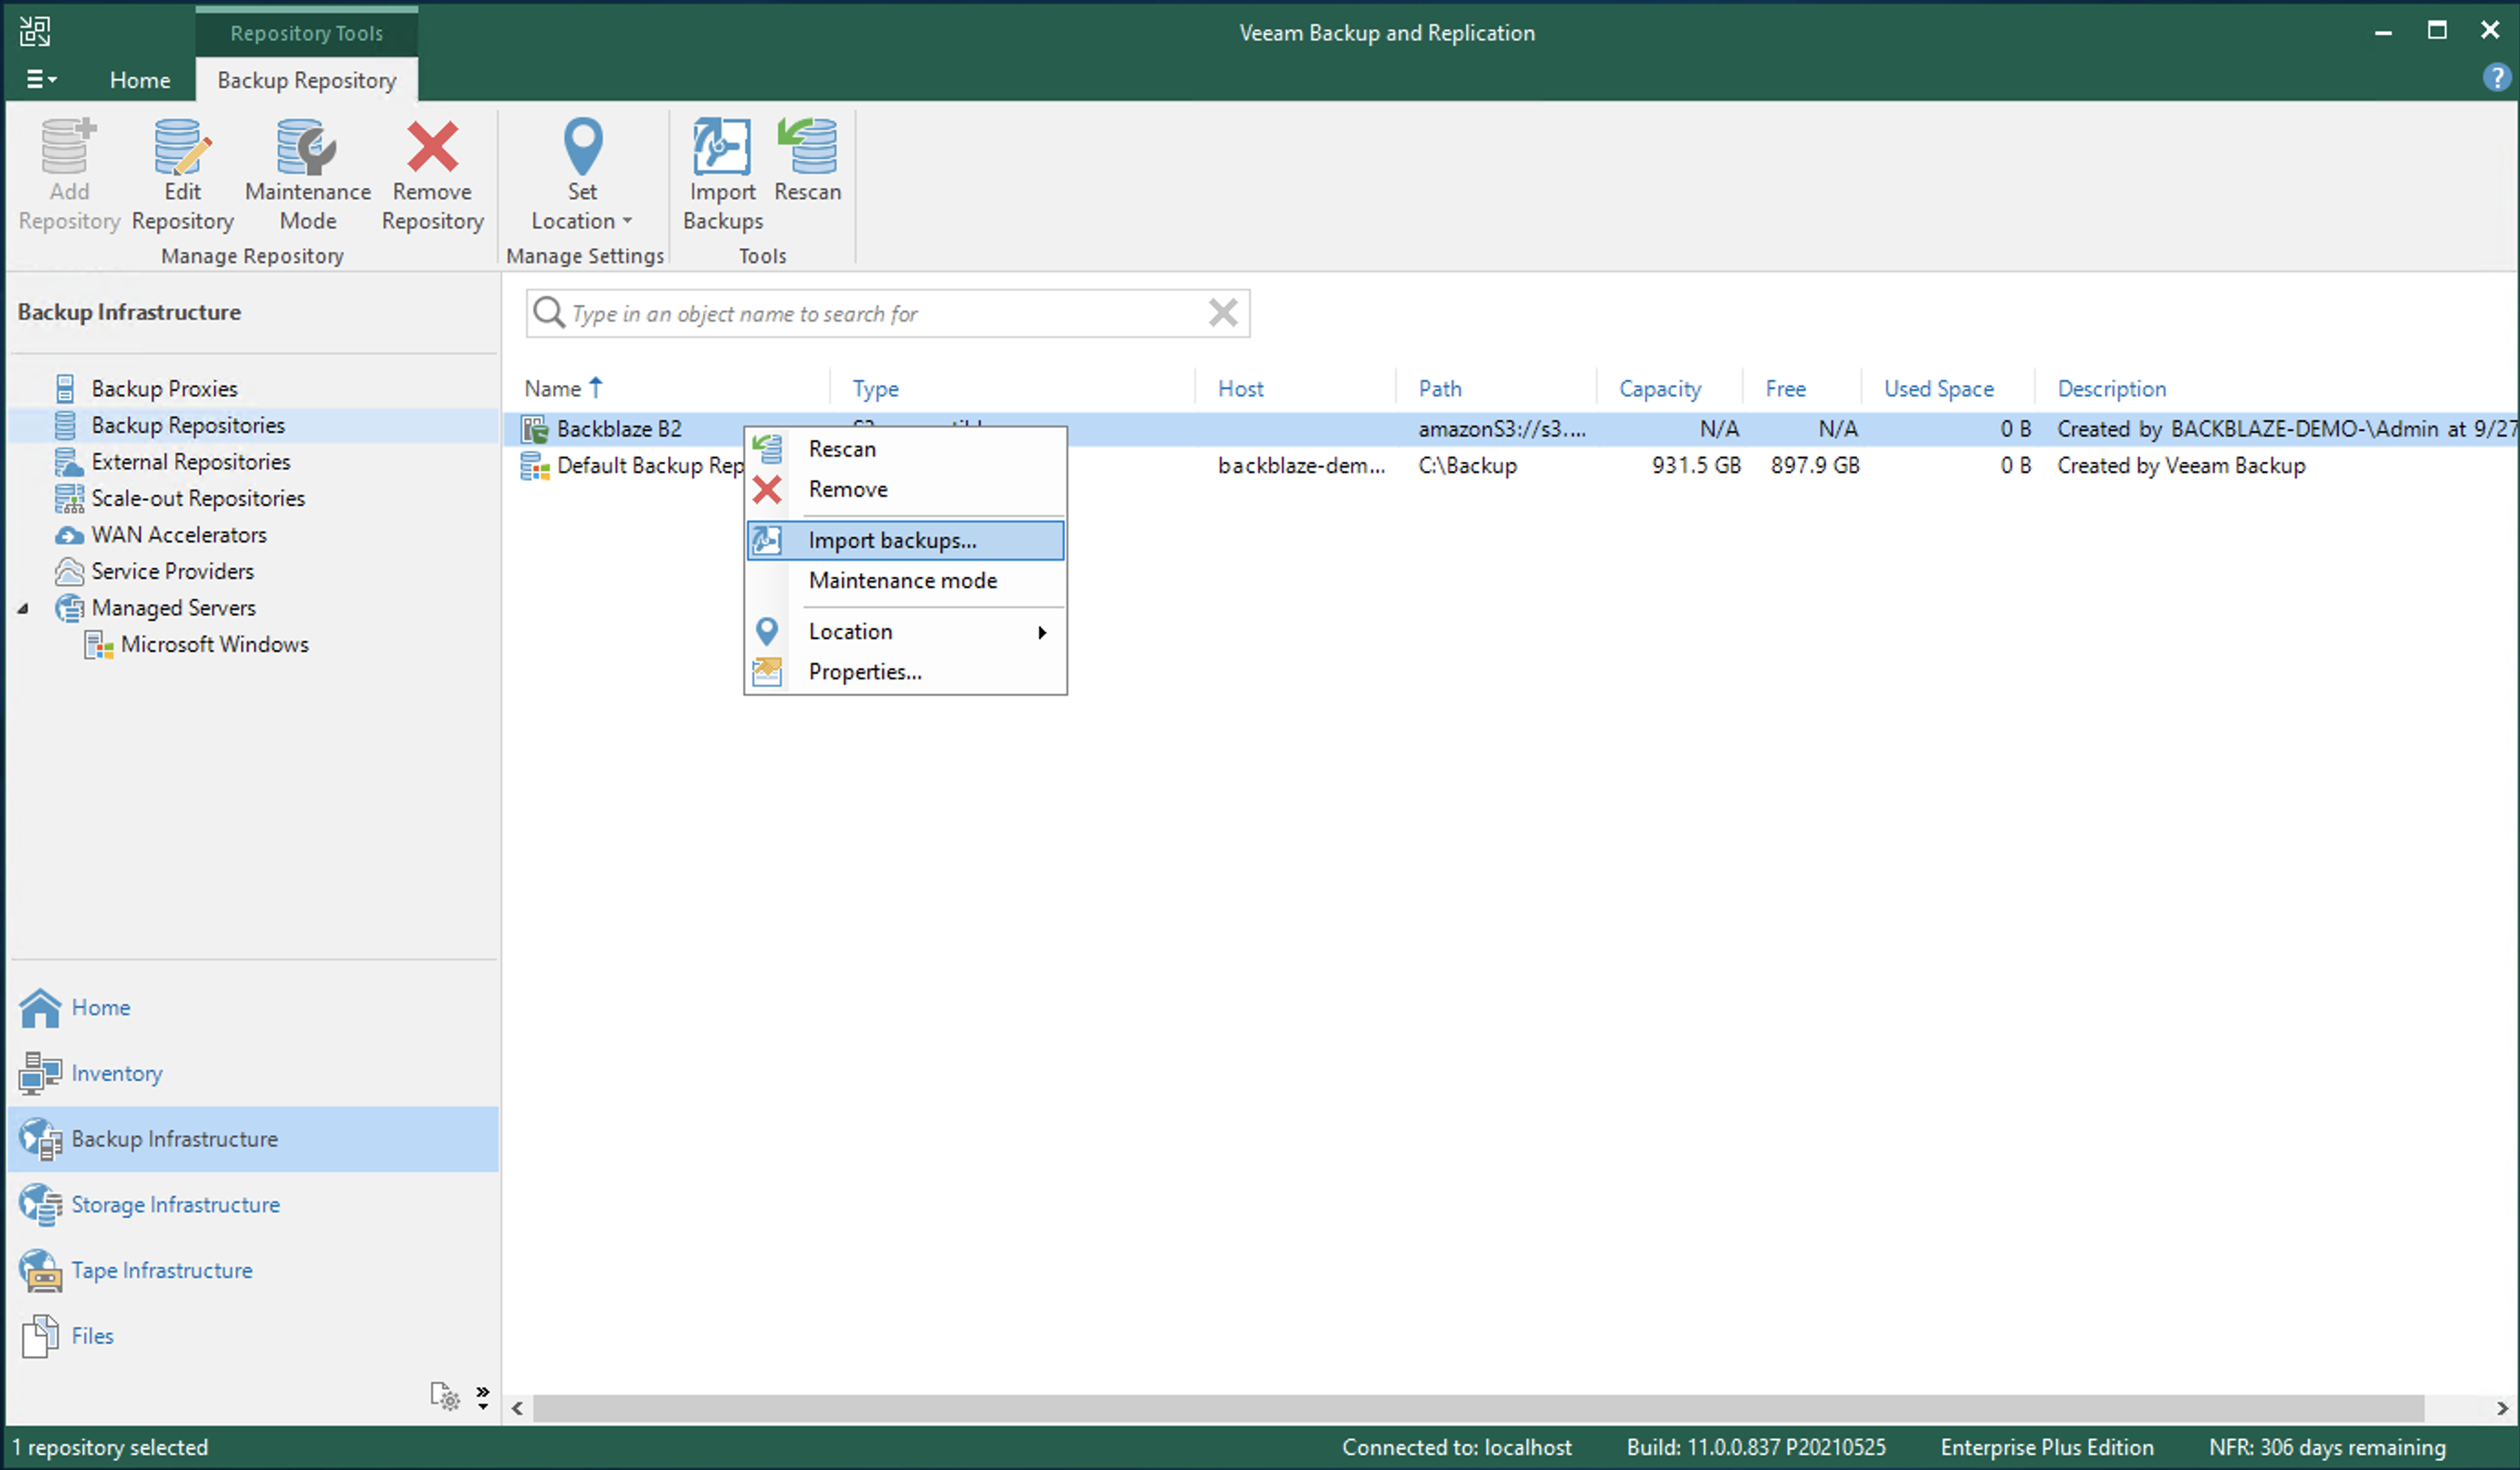
Task: Choose Remove in the context menu
Action: pyautogui.click(x=905, y=489)
